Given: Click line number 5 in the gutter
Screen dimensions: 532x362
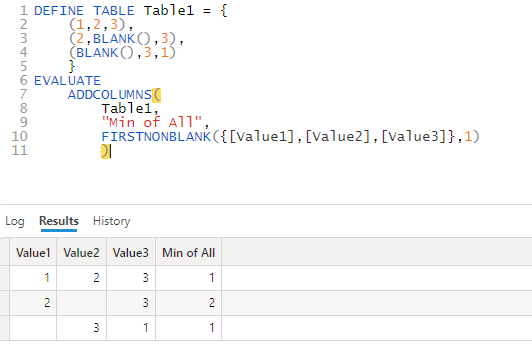Looking at the screenshot, I should coord(23,67).
